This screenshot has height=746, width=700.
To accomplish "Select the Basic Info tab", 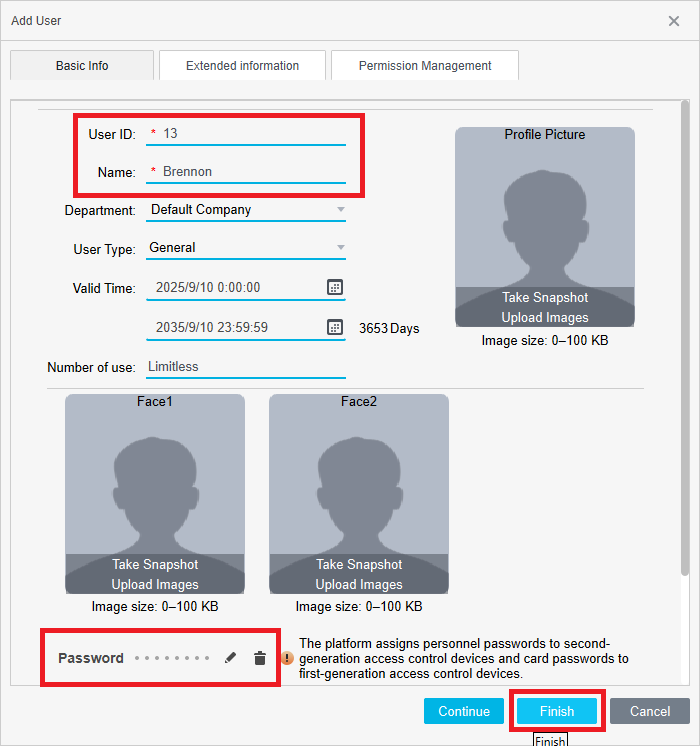I will coord(82,66).
